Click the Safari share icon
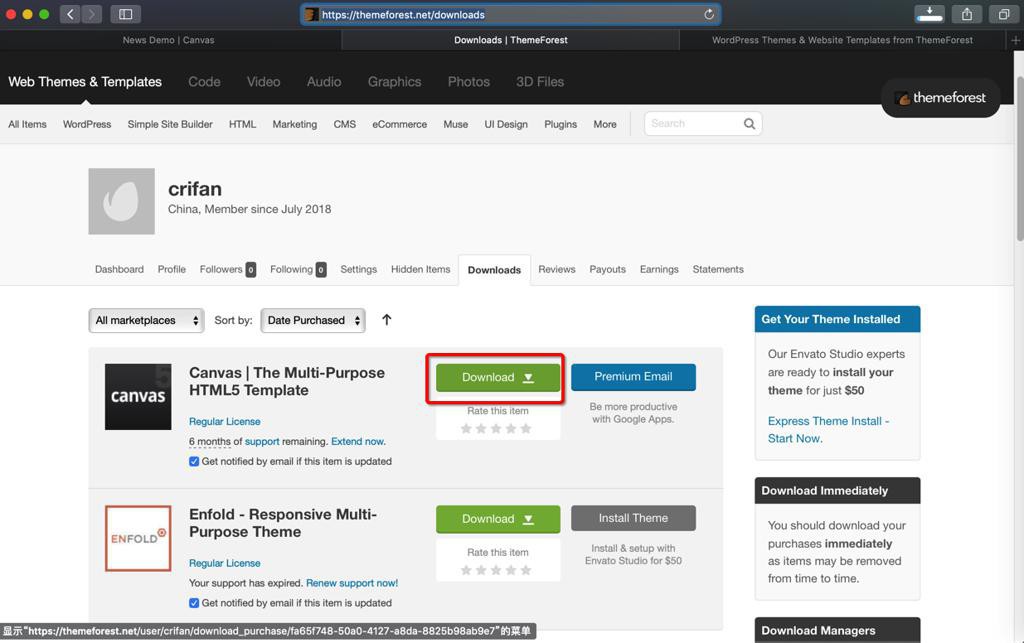This screenshot has width=1024, height=643. pos(967,14)
